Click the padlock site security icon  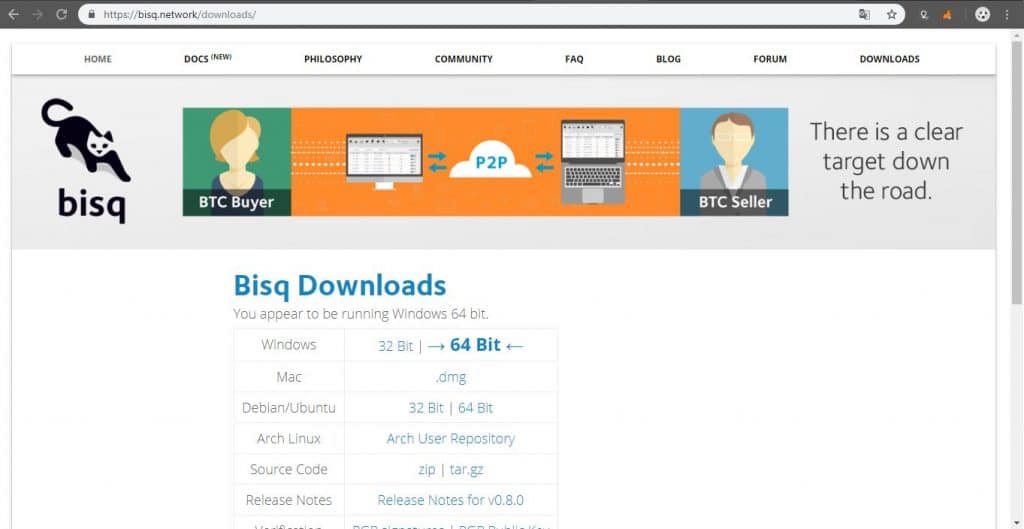91,14
